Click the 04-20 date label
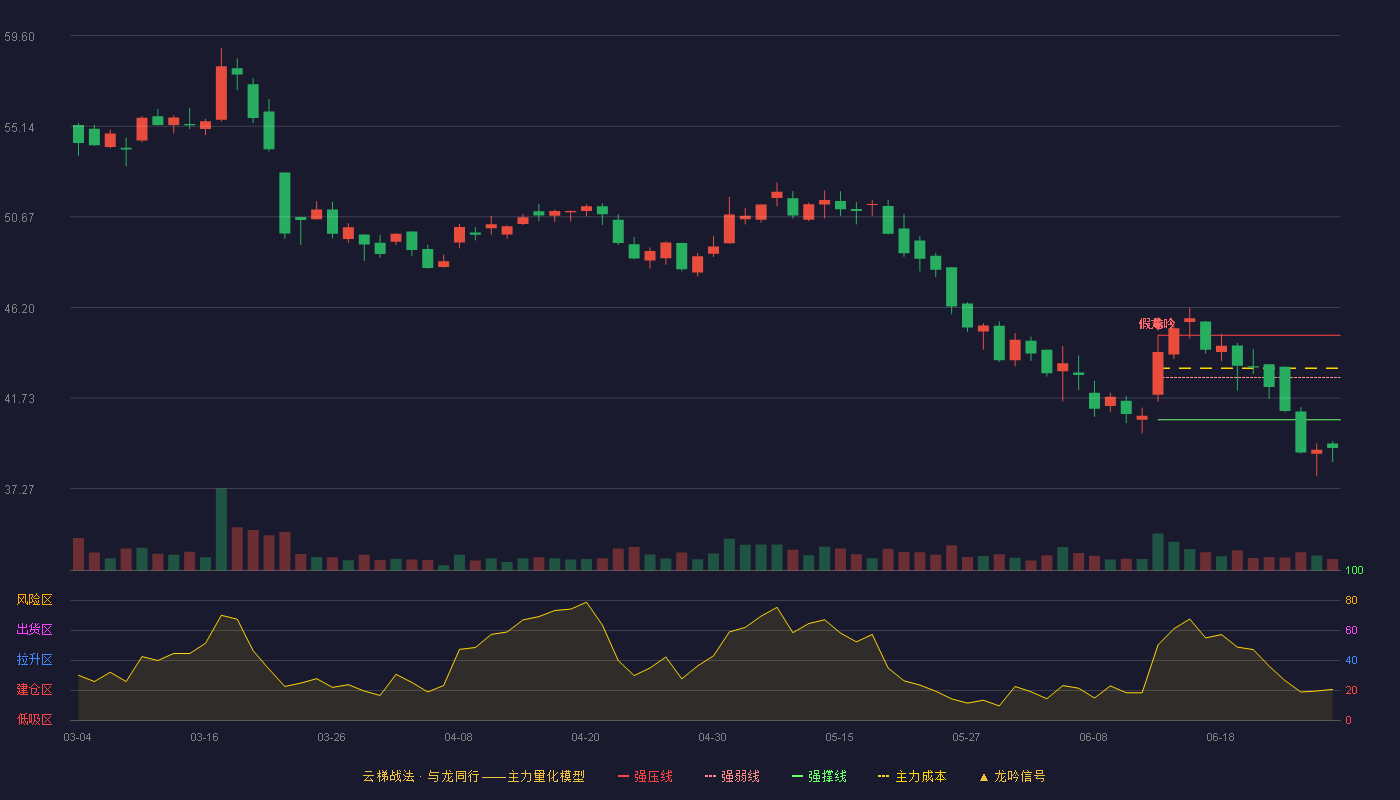 pos(585,737)
